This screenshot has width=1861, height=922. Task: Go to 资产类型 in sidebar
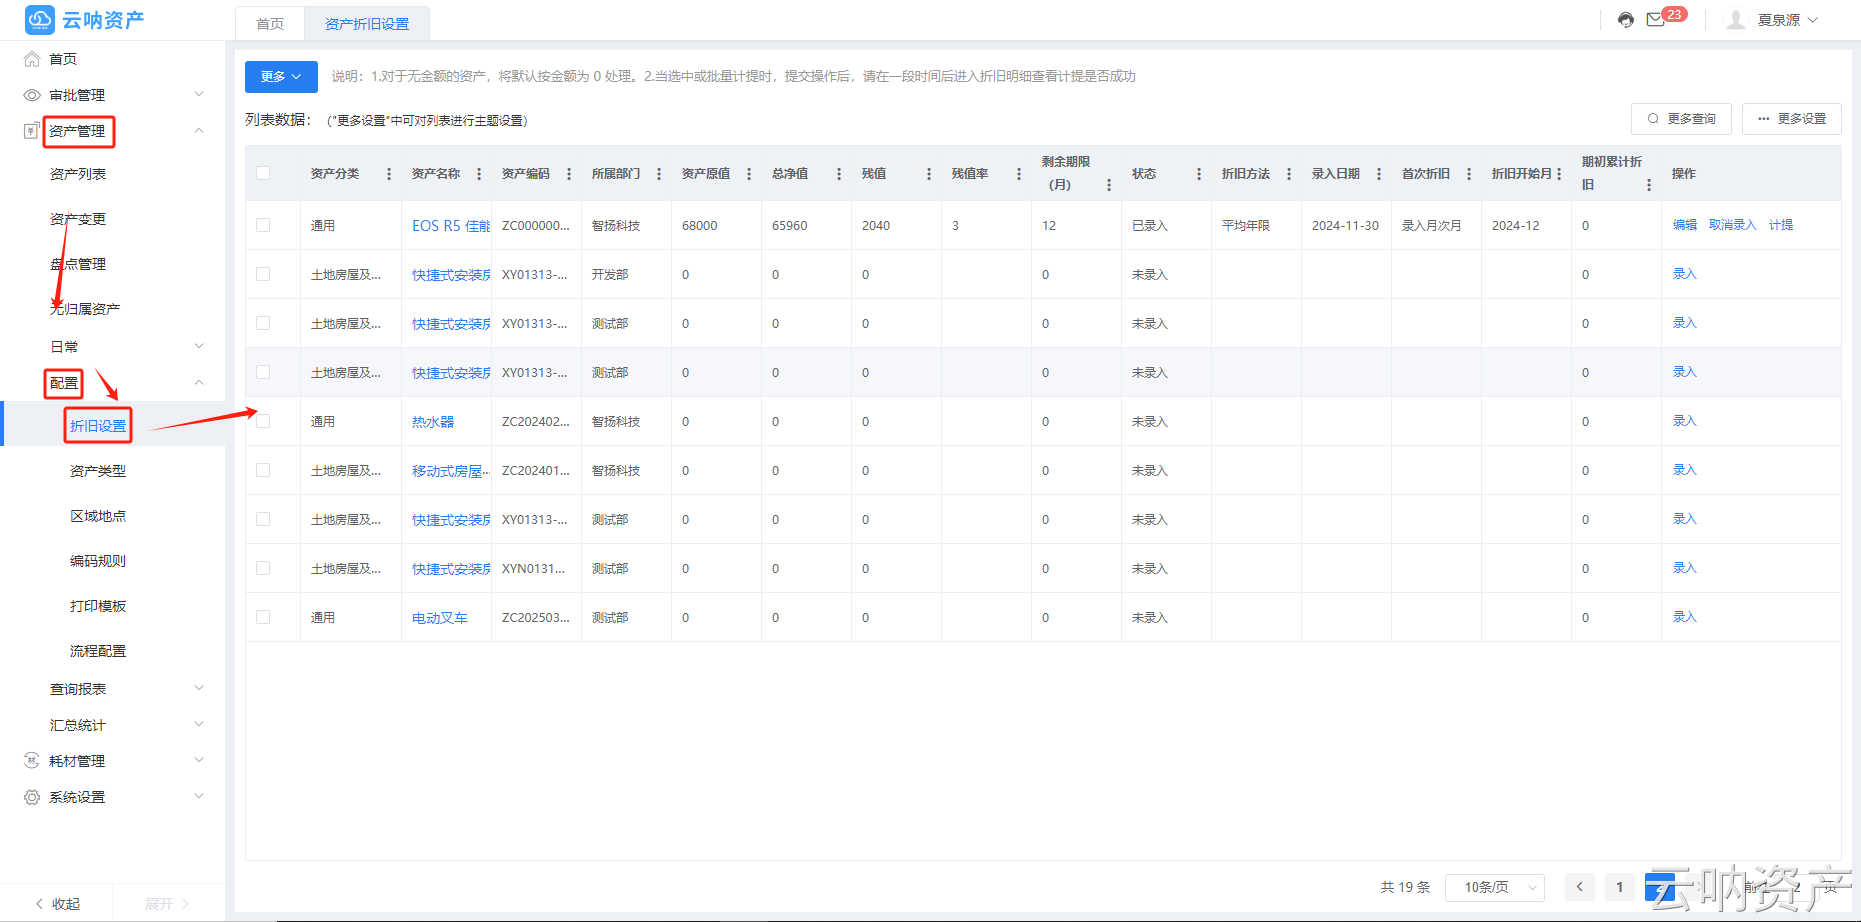(98, 471)
